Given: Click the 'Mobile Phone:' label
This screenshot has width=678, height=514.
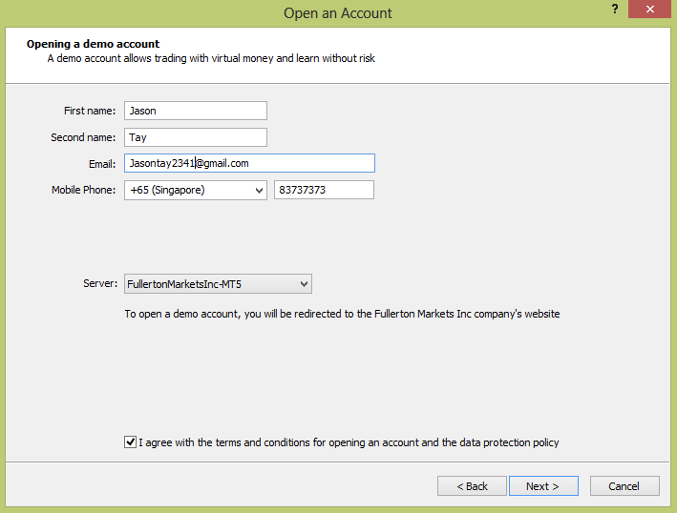Looking at the screenshot, I should pos(83,190).
